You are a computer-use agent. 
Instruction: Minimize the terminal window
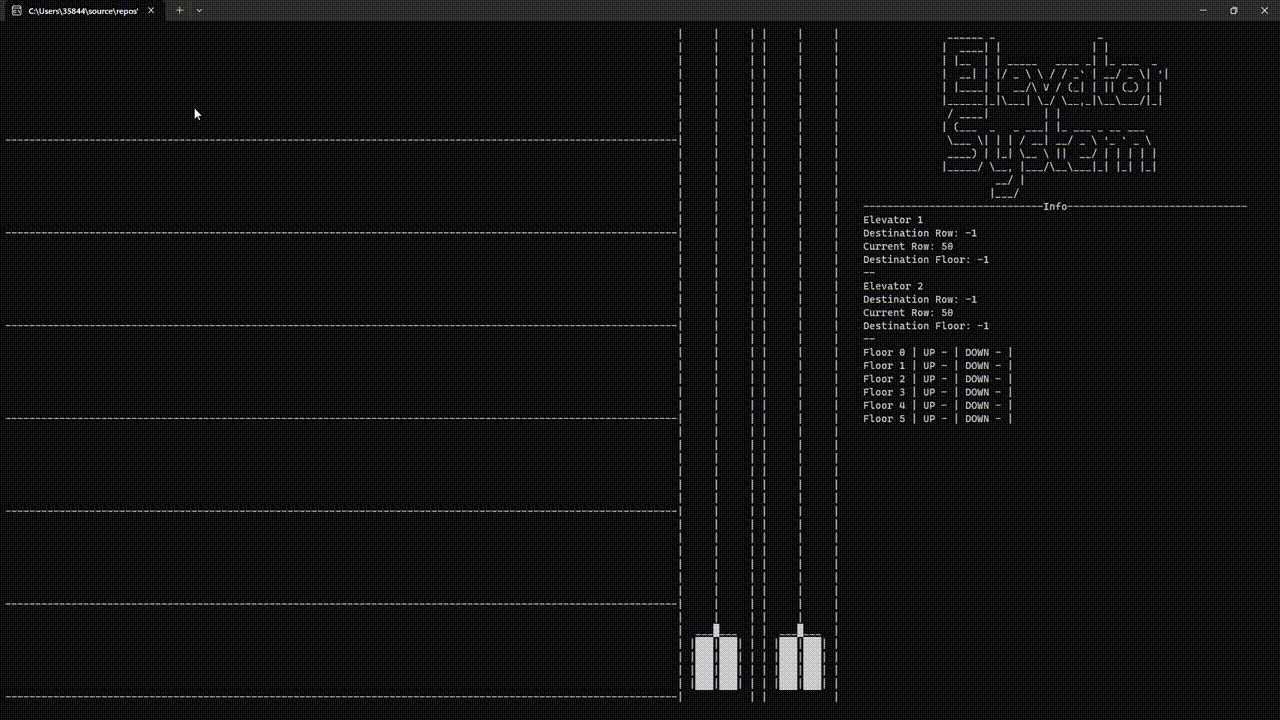point(1202,10)
